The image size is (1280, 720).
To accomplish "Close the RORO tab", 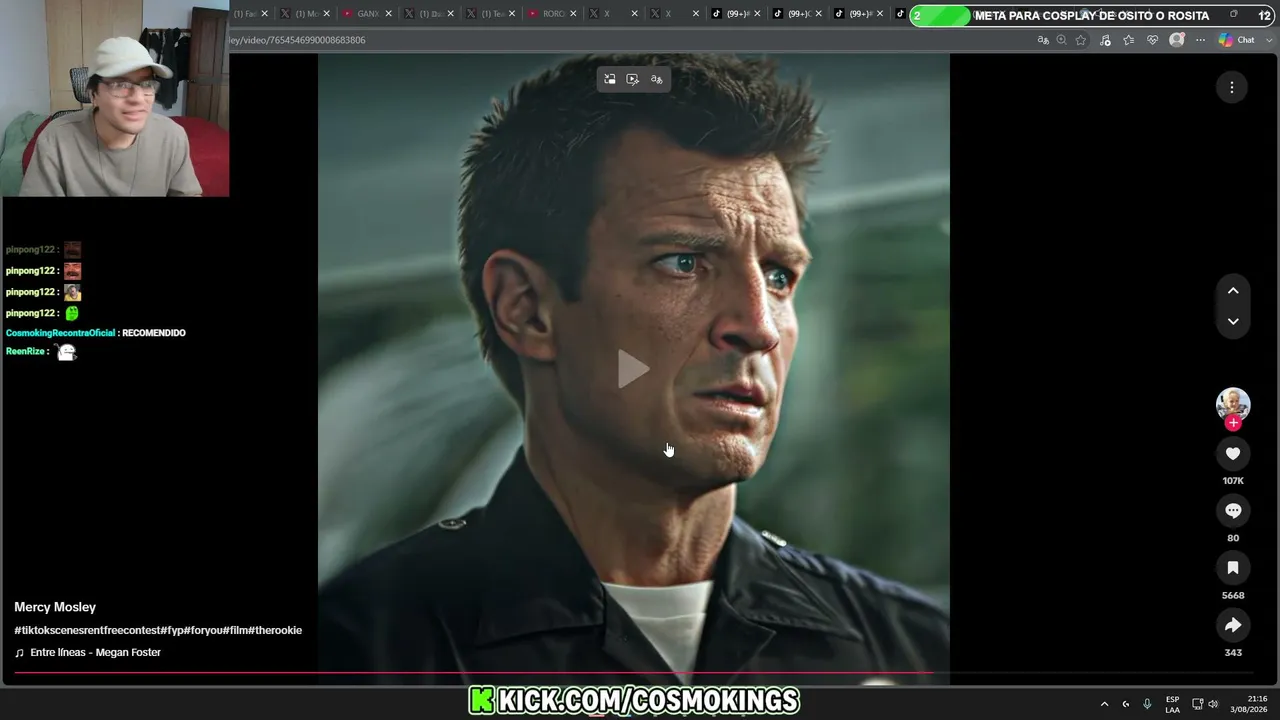I will point(573,14).
